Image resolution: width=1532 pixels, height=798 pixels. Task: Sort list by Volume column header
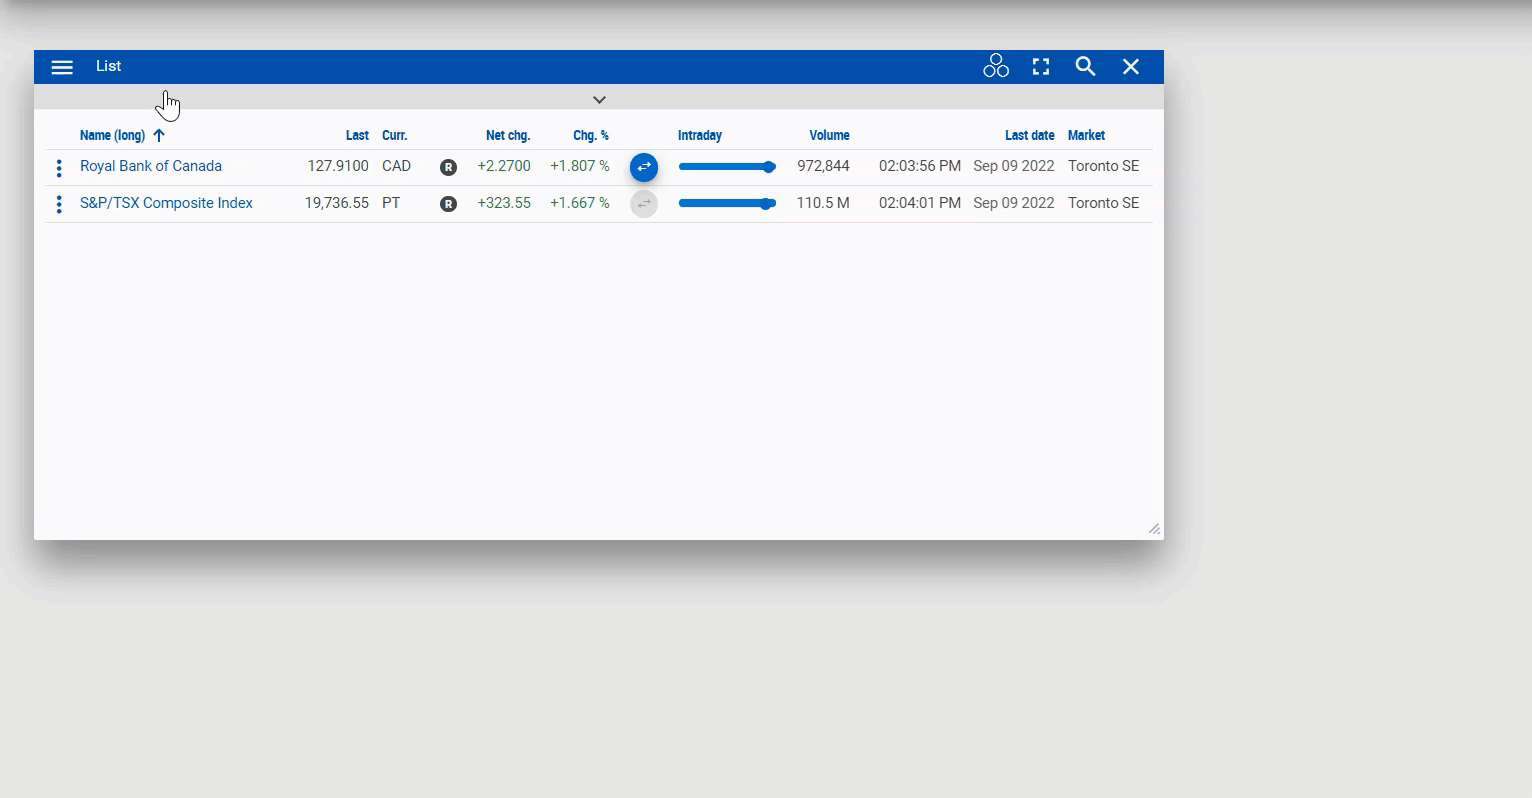[829, 136]
